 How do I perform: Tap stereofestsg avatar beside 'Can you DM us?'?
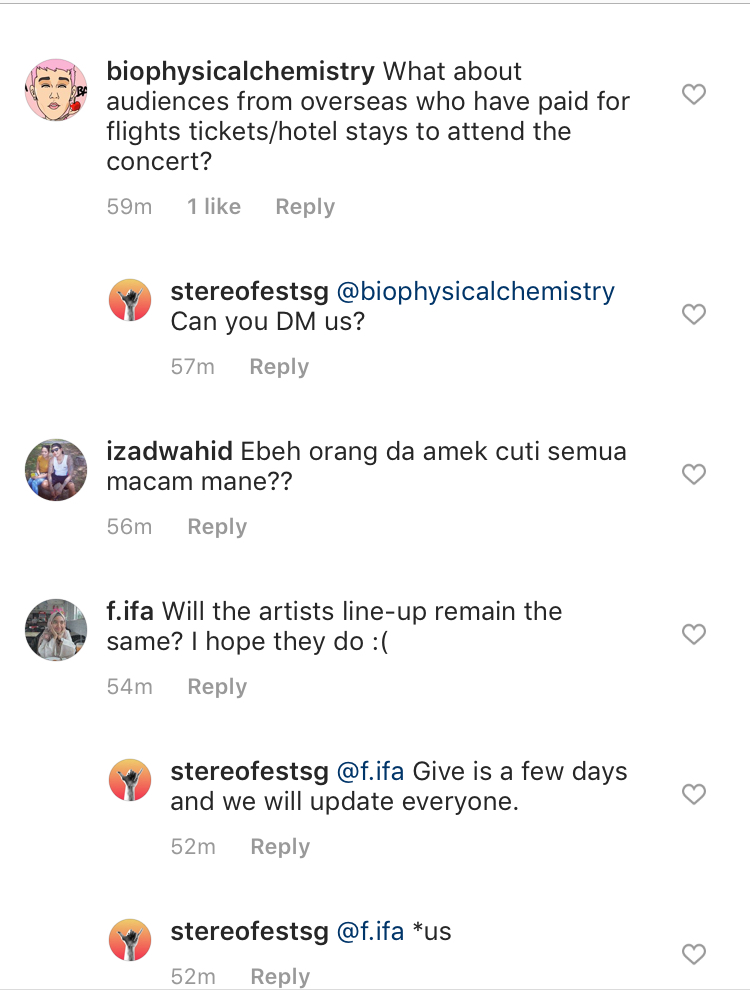pos(130,300)
